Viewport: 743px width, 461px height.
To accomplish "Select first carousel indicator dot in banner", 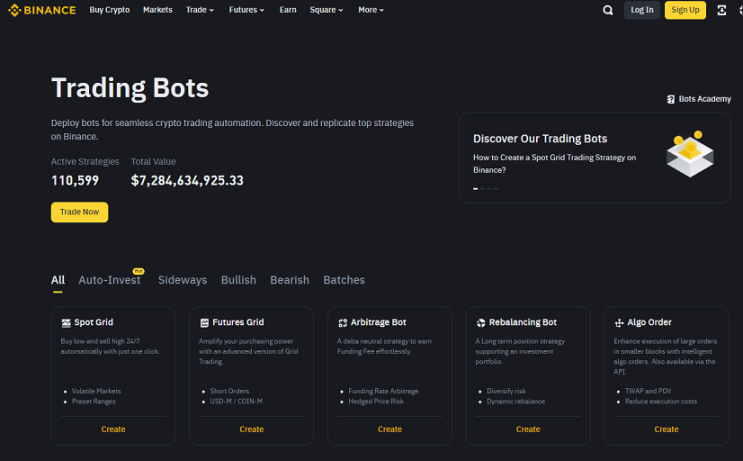I will tap(475, 189).
